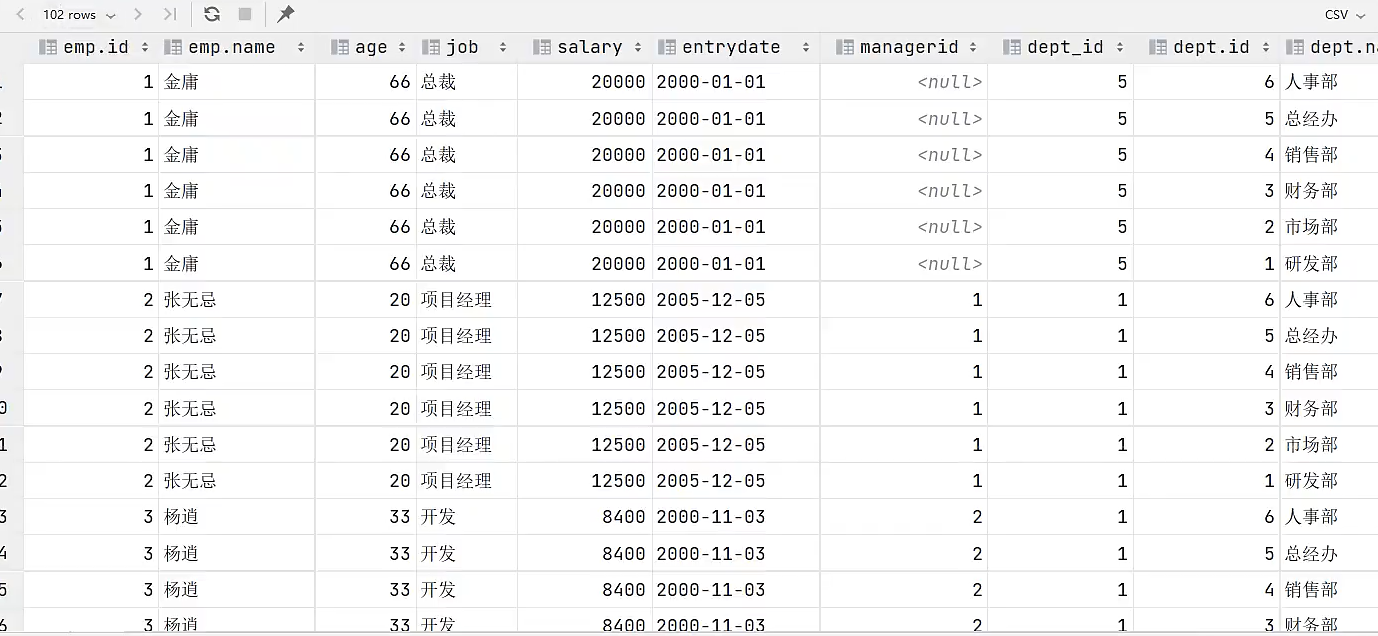Click table icon beside entrydate header
Image resolution: width=1378 pixels, height=636 pixels.
[x=667, y=47]
